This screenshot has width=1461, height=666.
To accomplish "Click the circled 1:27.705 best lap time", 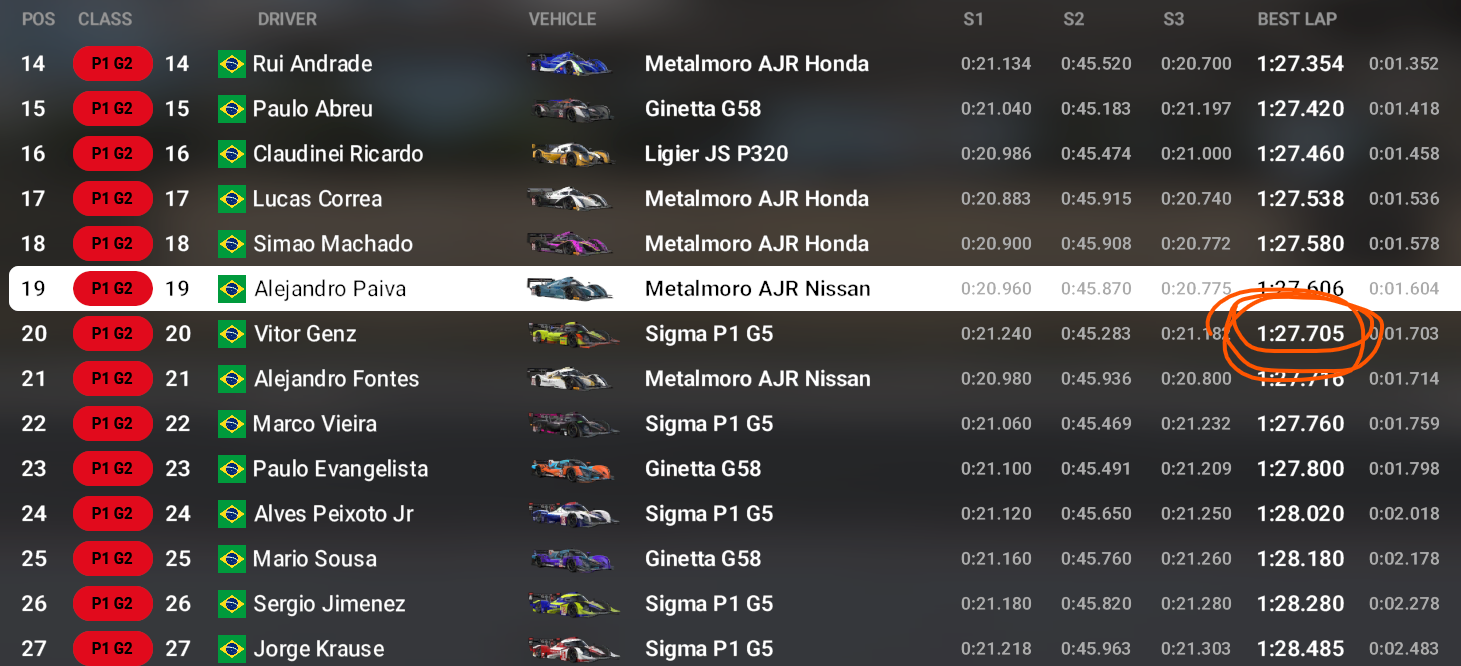I will point(1300,334).
